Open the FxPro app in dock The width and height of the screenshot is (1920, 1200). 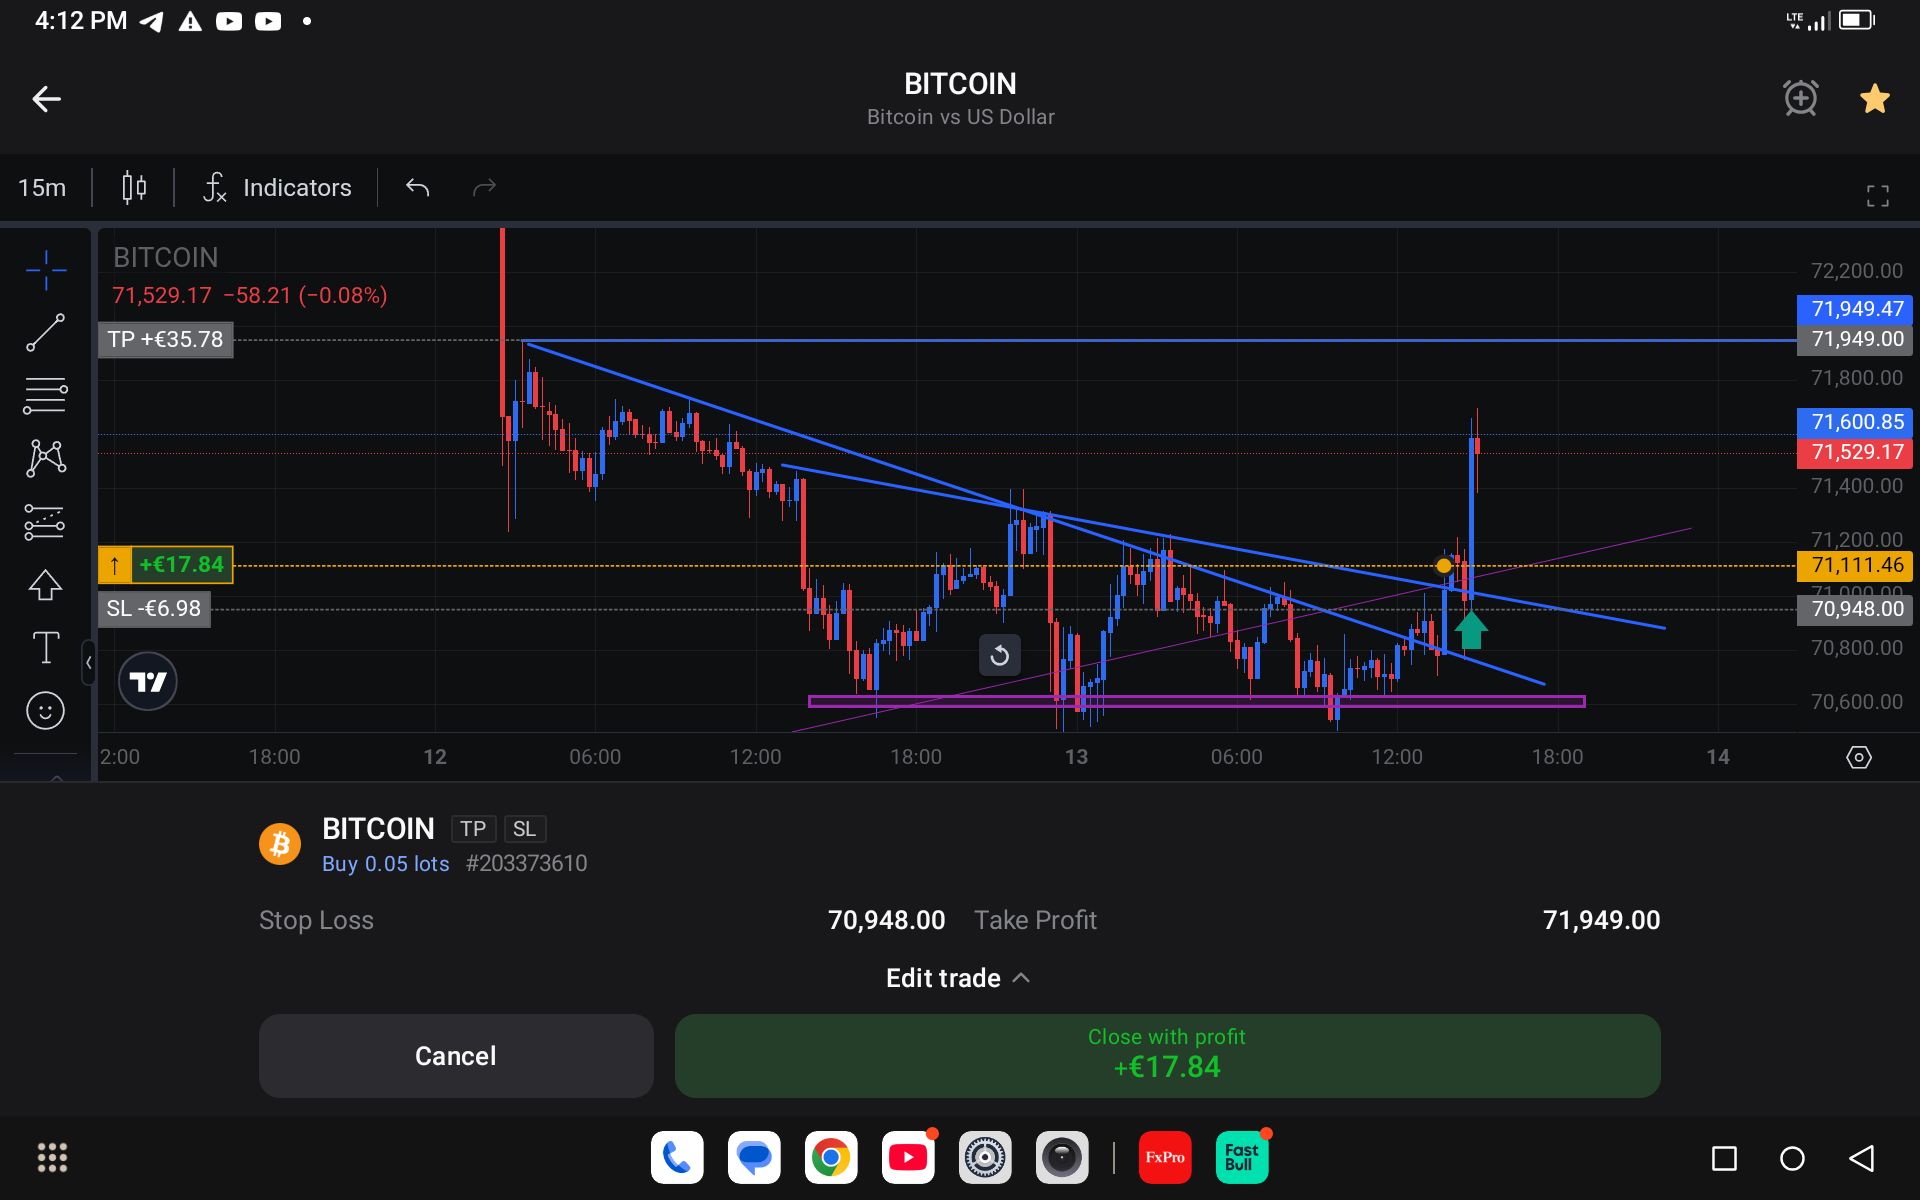[1165, 1158]
